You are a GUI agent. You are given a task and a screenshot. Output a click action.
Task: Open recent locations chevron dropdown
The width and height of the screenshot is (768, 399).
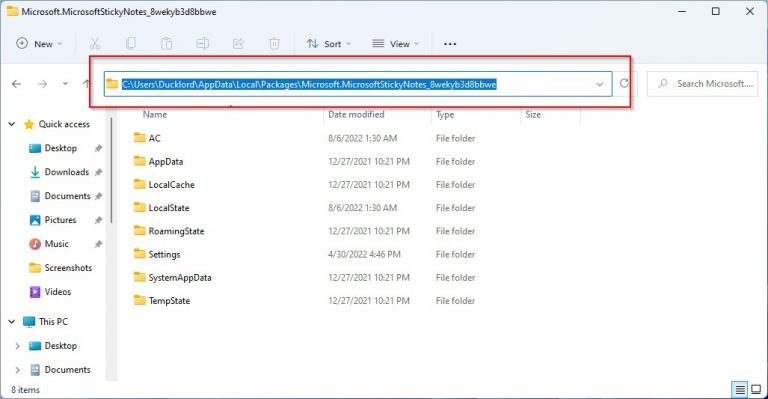coord(65,84)
